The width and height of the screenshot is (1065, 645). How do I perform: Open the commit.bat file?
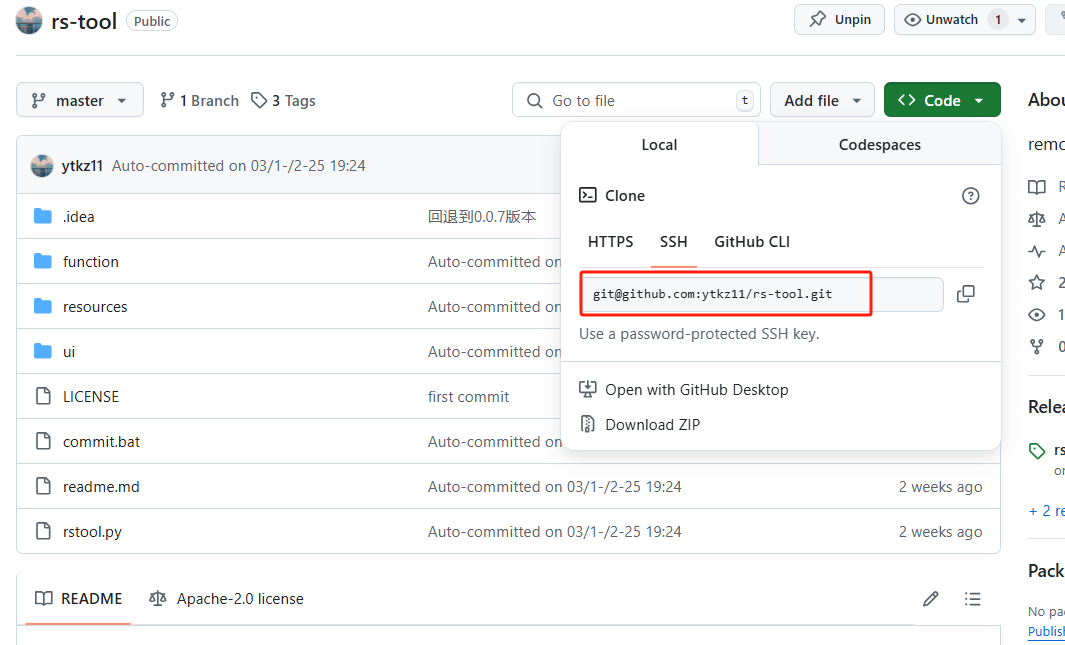point(101,442)
